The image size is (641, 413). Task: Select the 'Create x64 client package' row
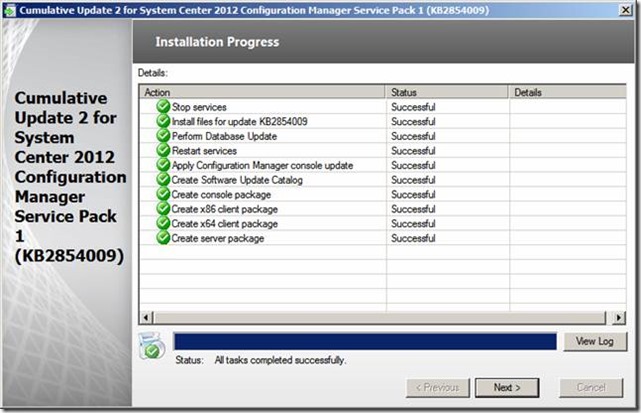pos(225,224)
